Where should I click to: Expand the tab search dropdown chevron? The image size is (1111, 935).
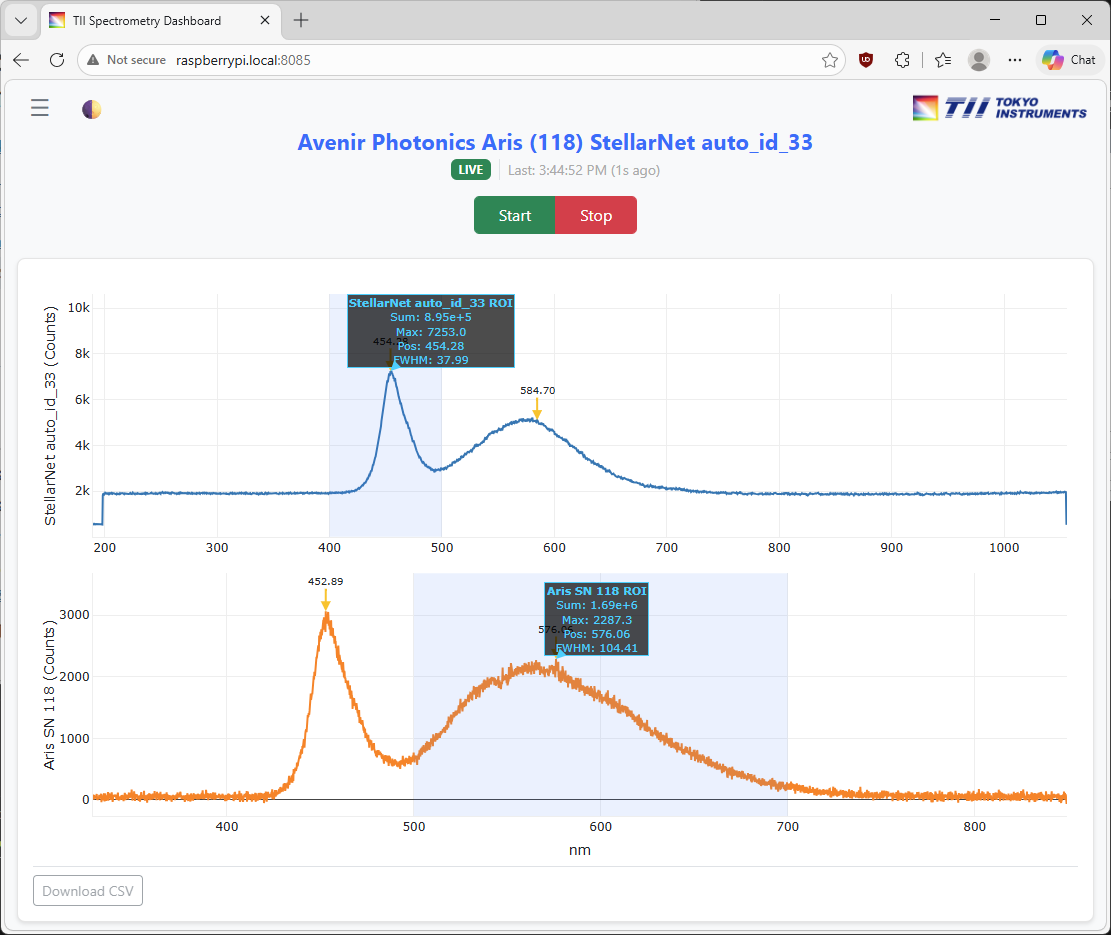point(20,20)
